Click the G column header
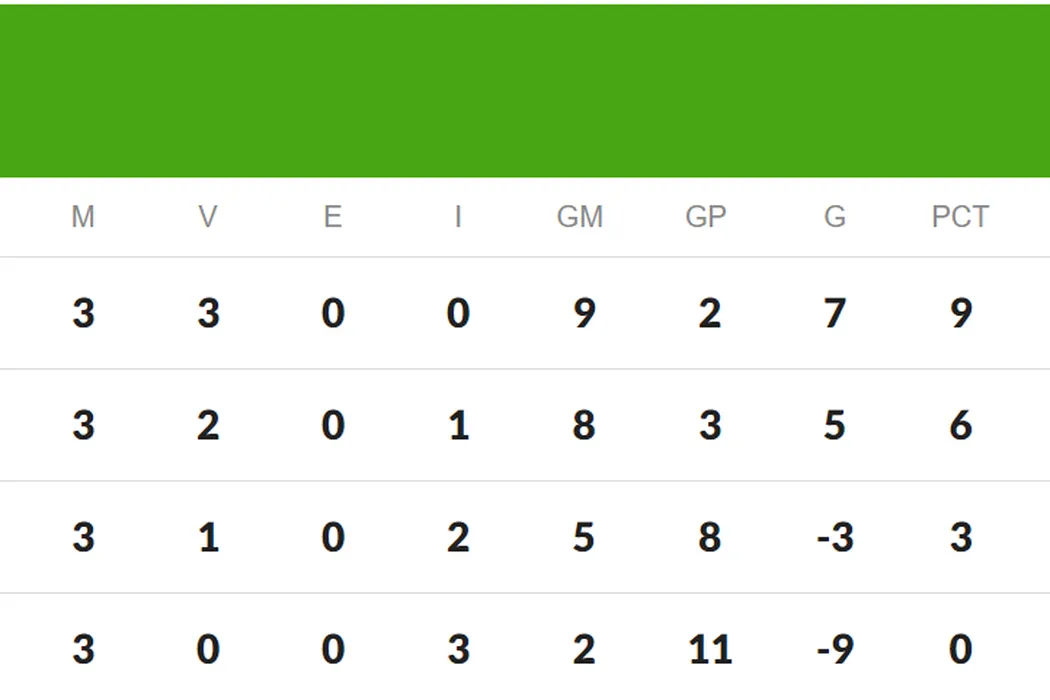Screen dimensions: 1050x700 click(x=835, y=217)
